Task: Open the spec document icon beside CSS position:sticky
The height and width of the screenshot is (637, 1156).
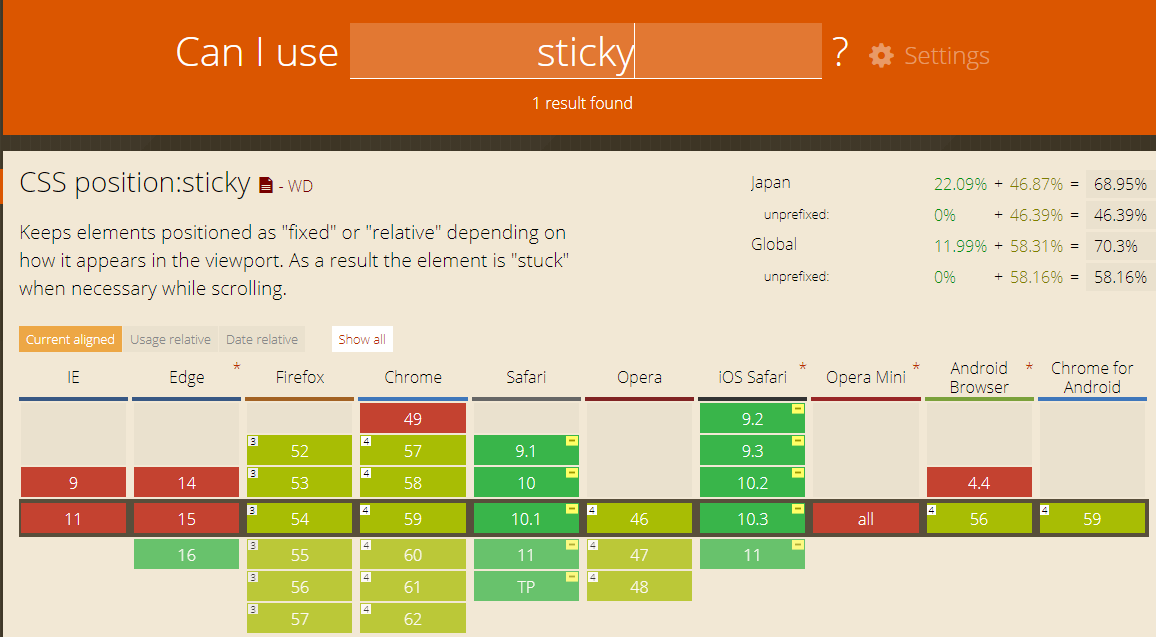Action: pos(264,184)
